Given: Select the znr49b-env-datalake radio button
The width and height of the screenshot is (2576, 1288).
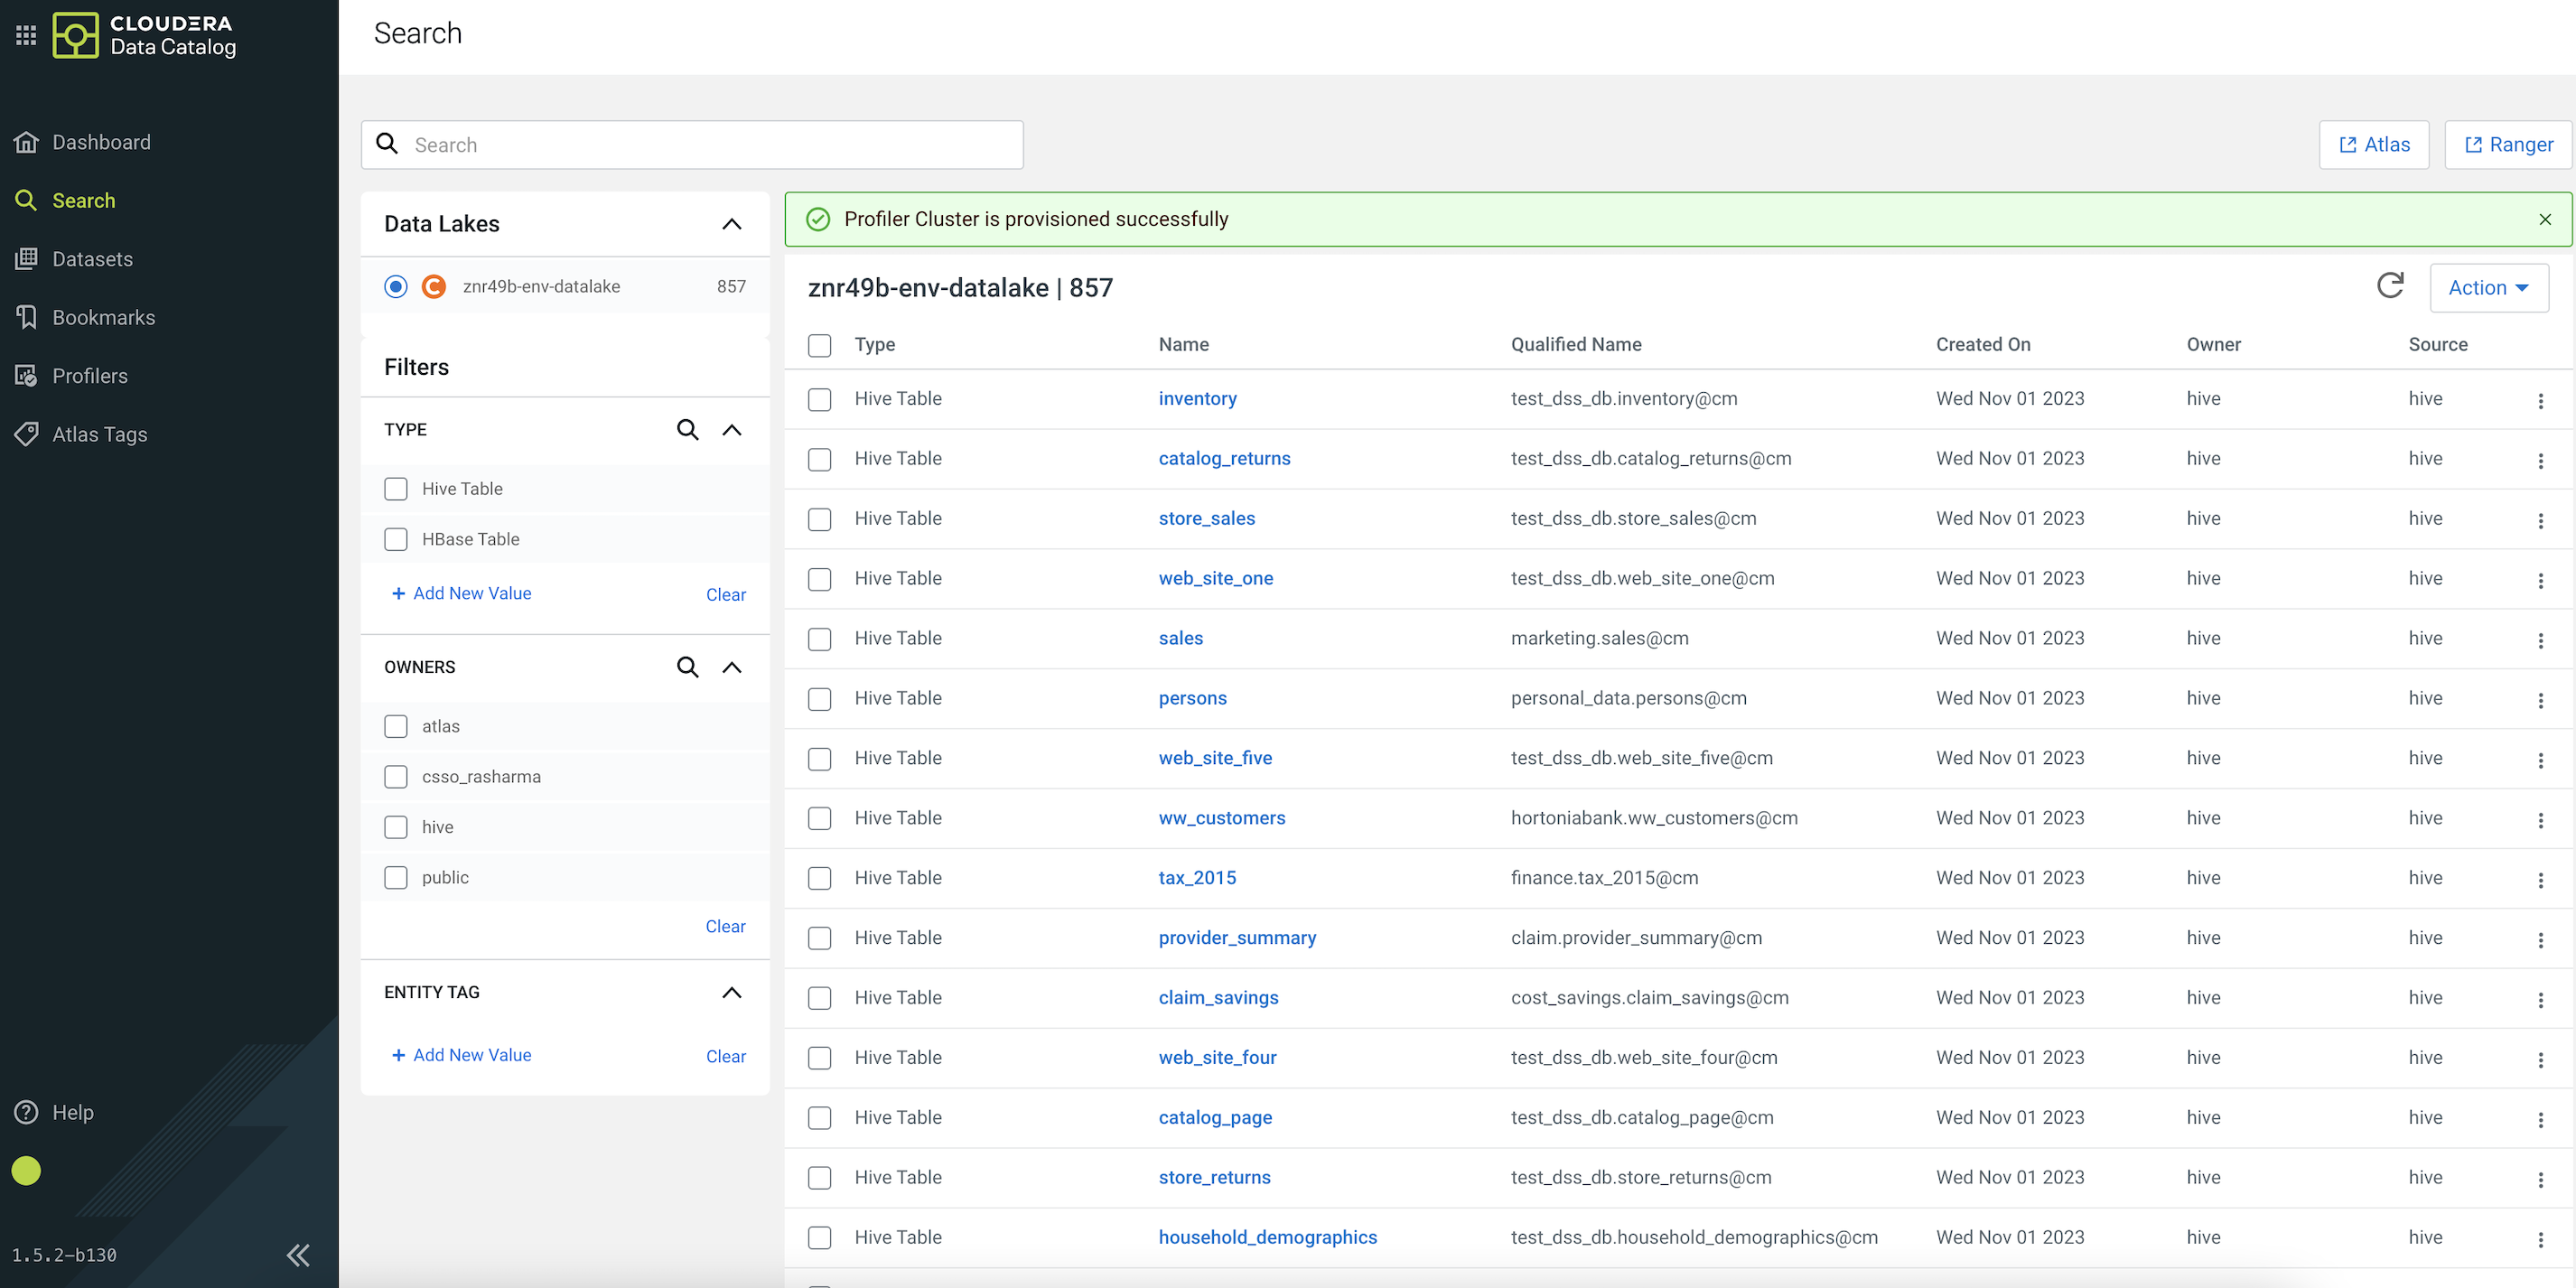Looking at the screenshot, I should 396,287.
